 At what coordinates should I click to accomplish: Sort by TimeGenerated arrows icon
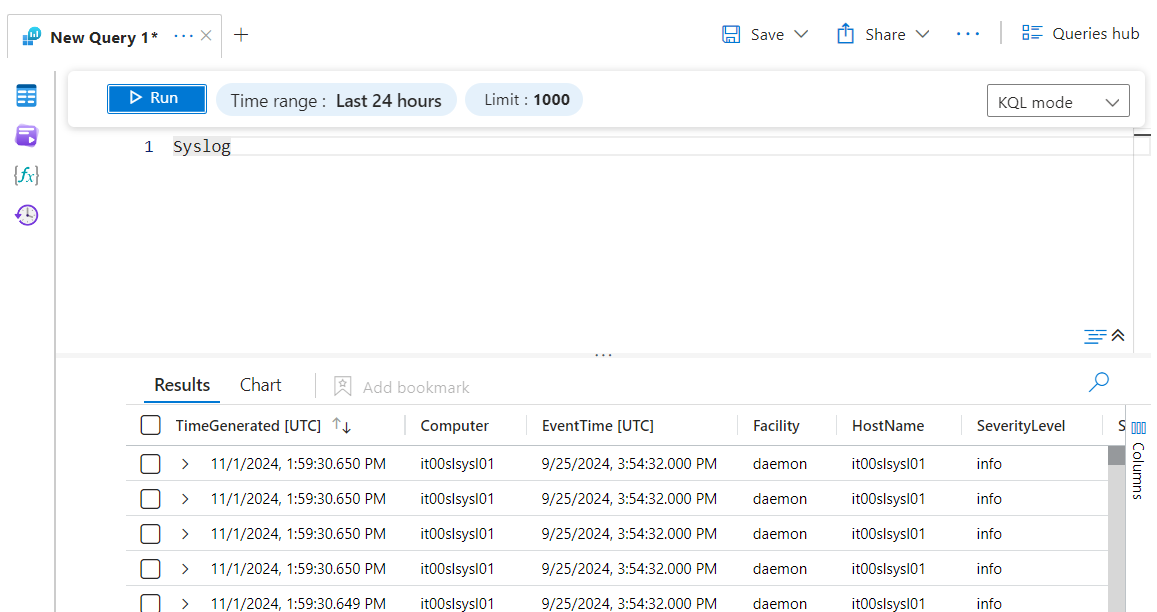pyautogui.click(x=342, y=425)
